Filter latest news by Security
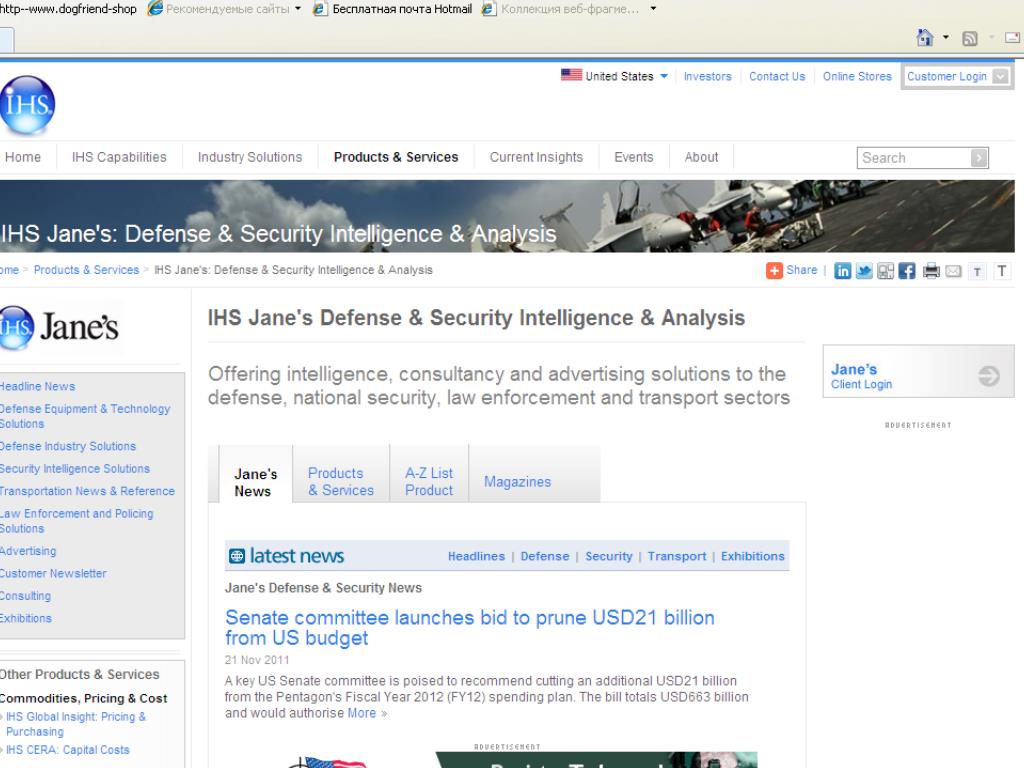The width and height of the screenshot is (1024, 768). tap(609, 556)
